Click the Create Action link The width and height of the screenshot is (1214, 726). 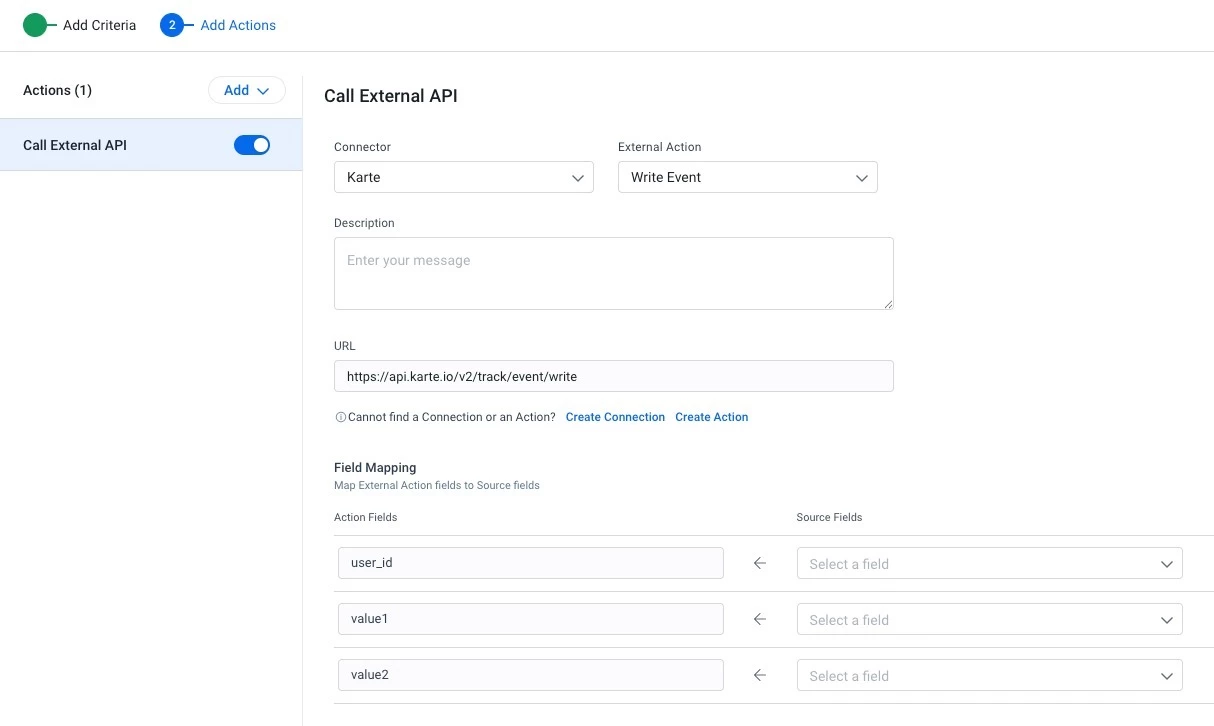[x=711, y=417]
